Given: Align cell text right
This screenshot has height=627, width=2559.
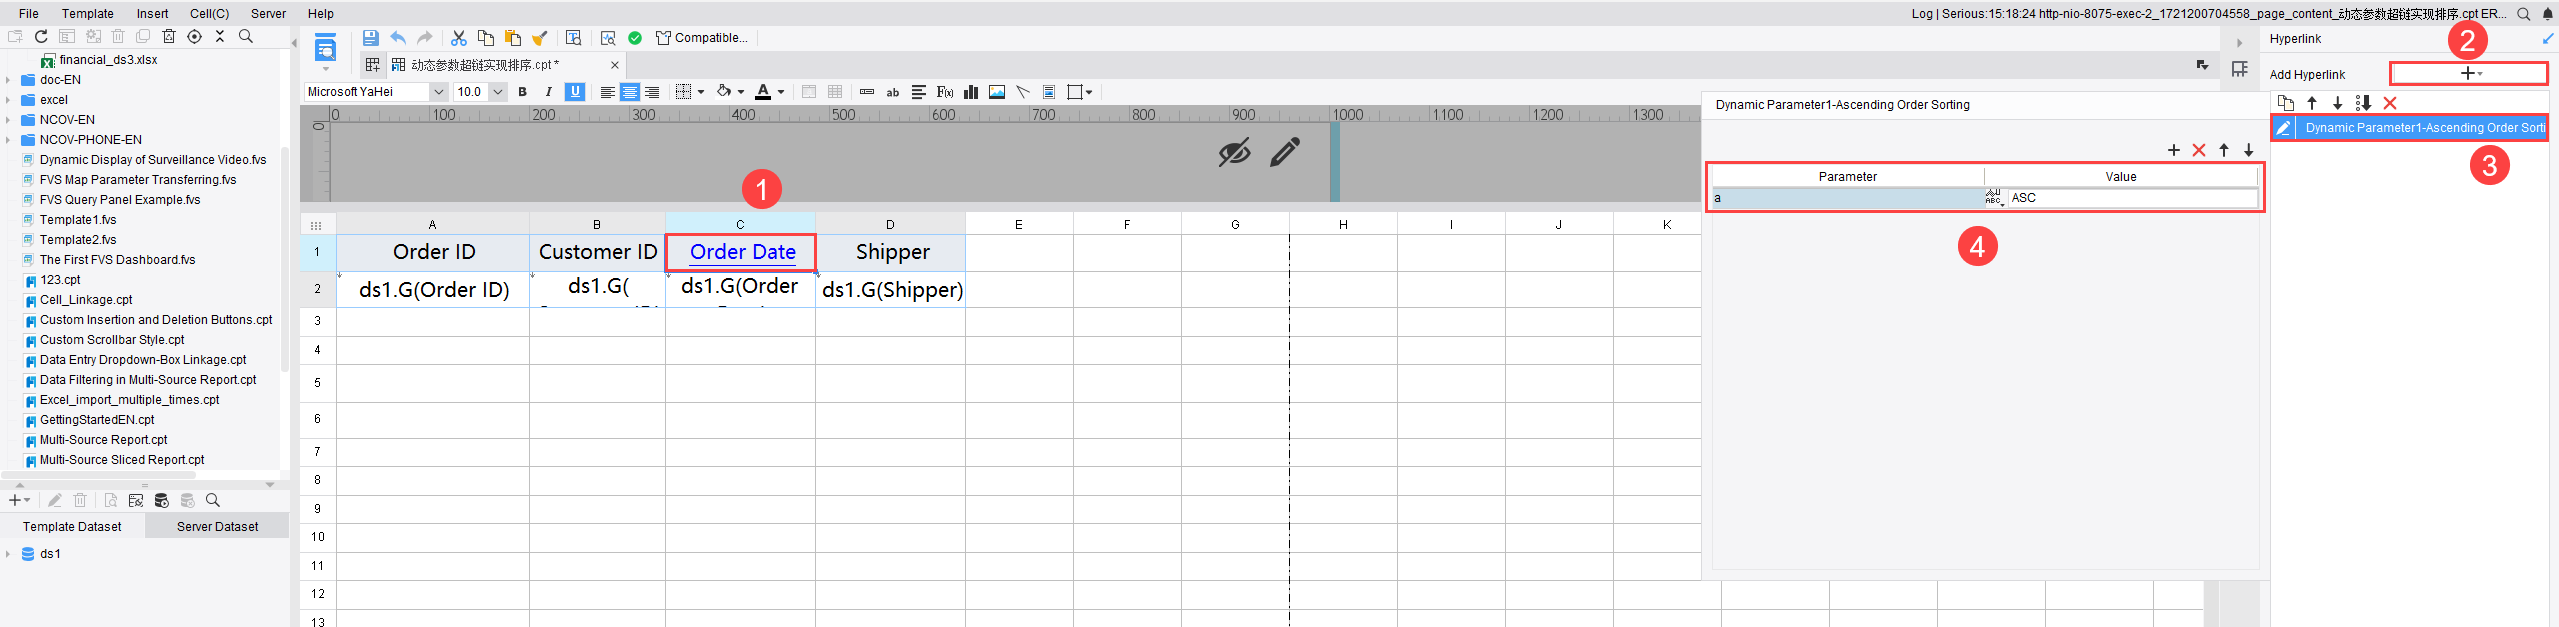Looking at the screenshot, I should (653, 92).
